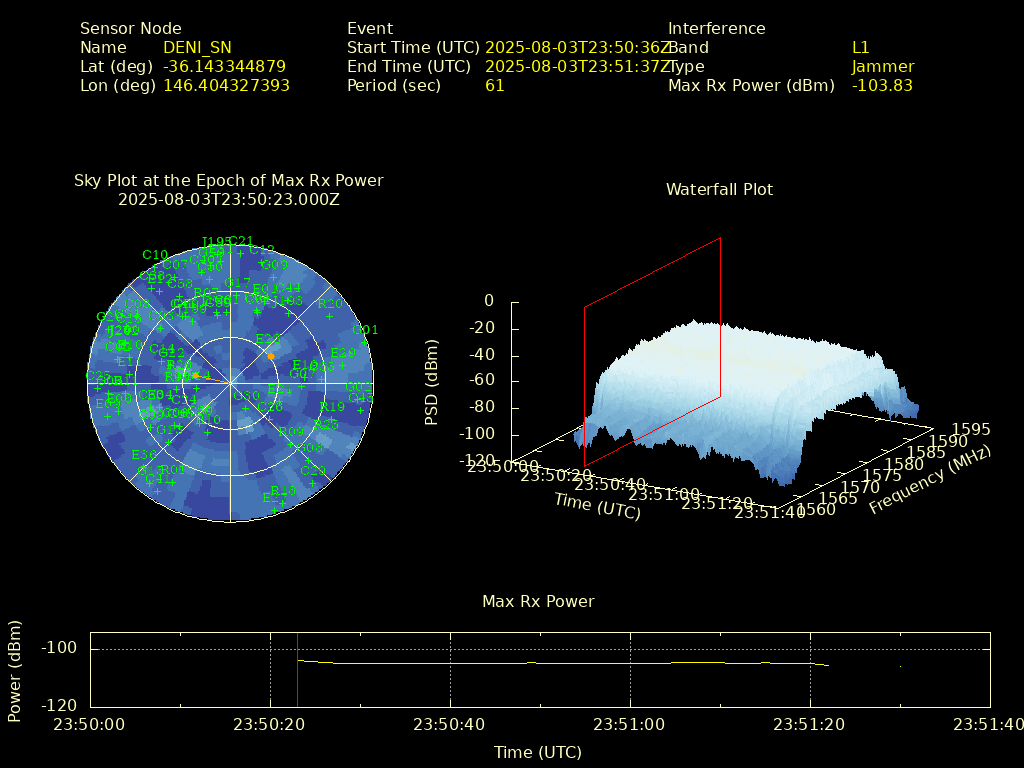The width and height of the screenshot is (1024, 768).
Task: Select the event Start Time value
Action: (578, 47)
